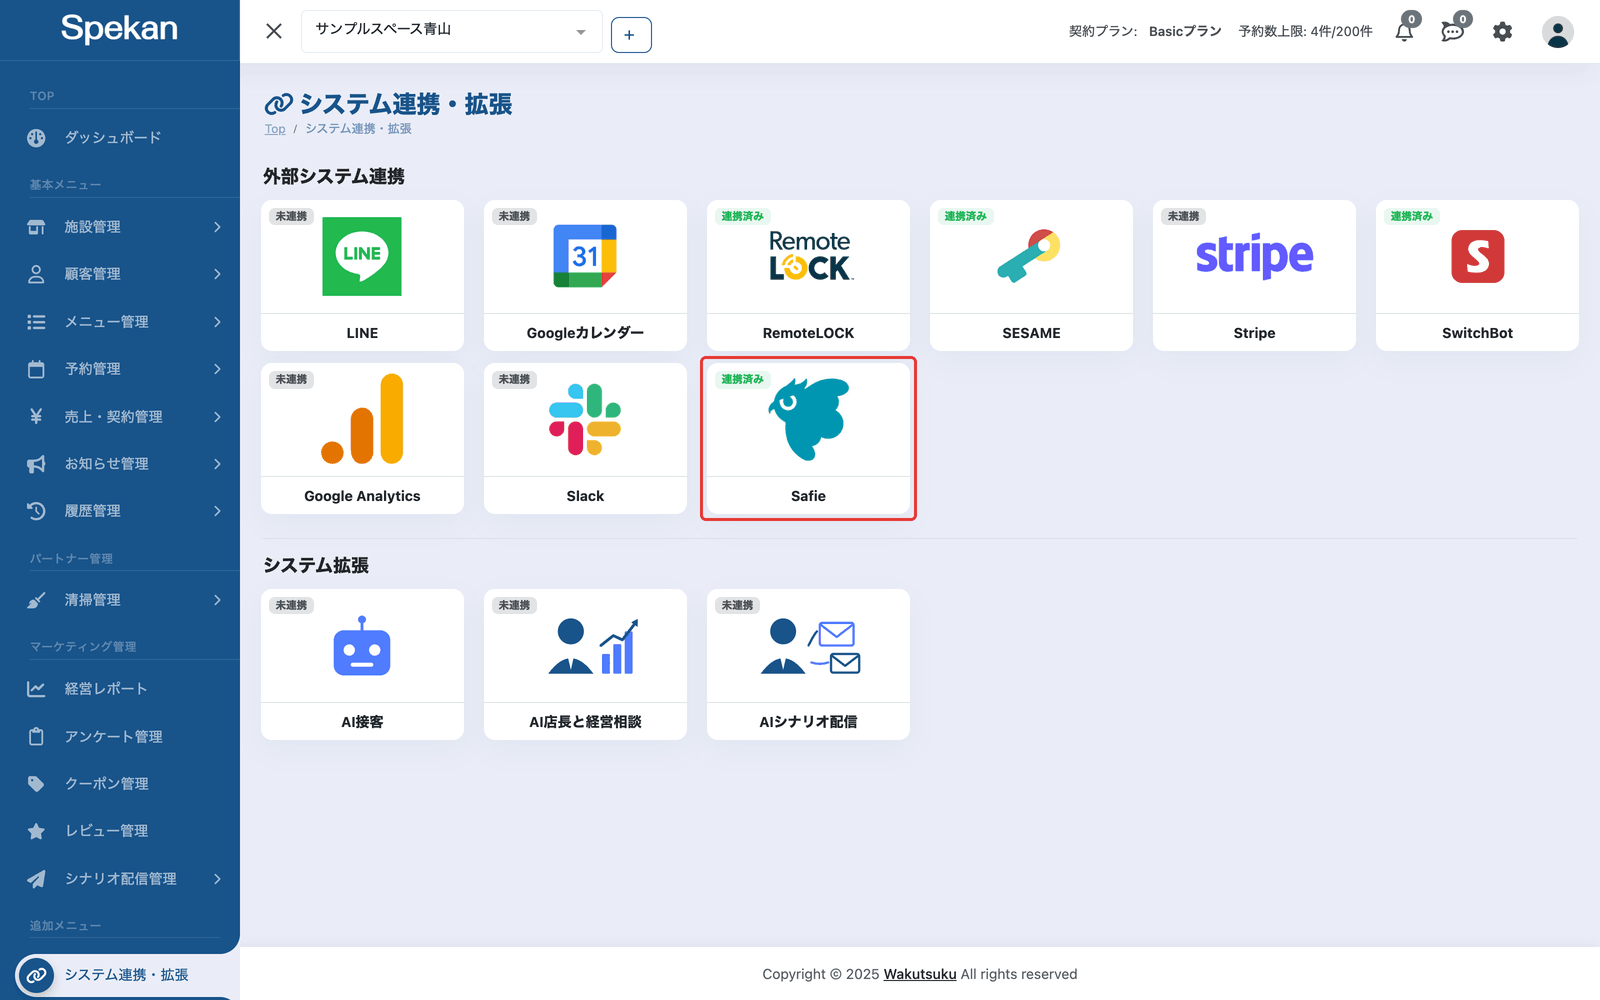Click the 未連携 badge on AI接客 card
Image resolution: width=1600 pixels, height=1000 pixels.
click(x=292, y=605)
